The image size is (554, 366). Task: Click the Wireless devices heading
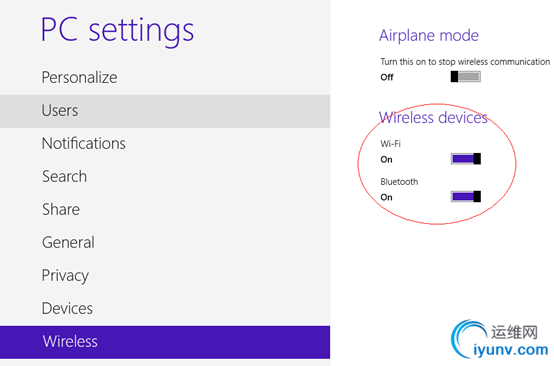433,118
